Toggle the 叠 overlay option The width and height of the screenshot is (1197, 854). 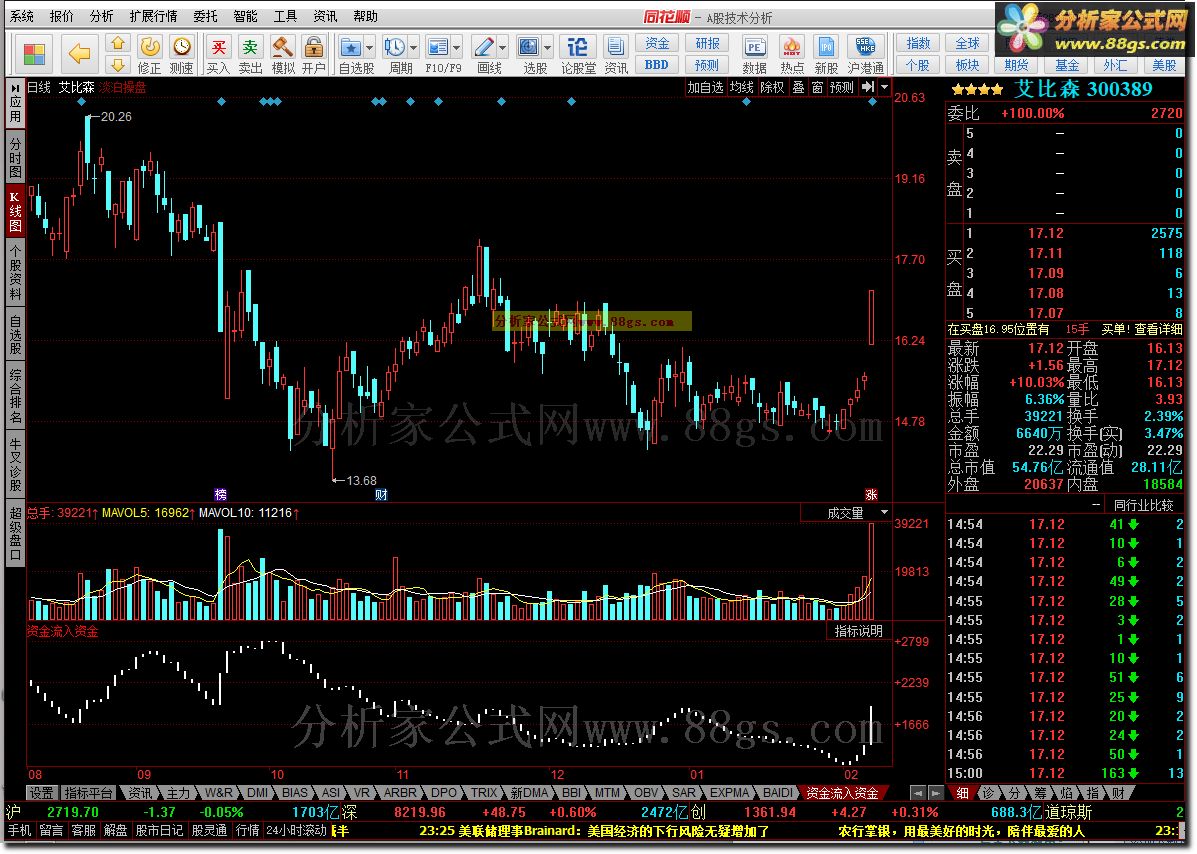799,87
